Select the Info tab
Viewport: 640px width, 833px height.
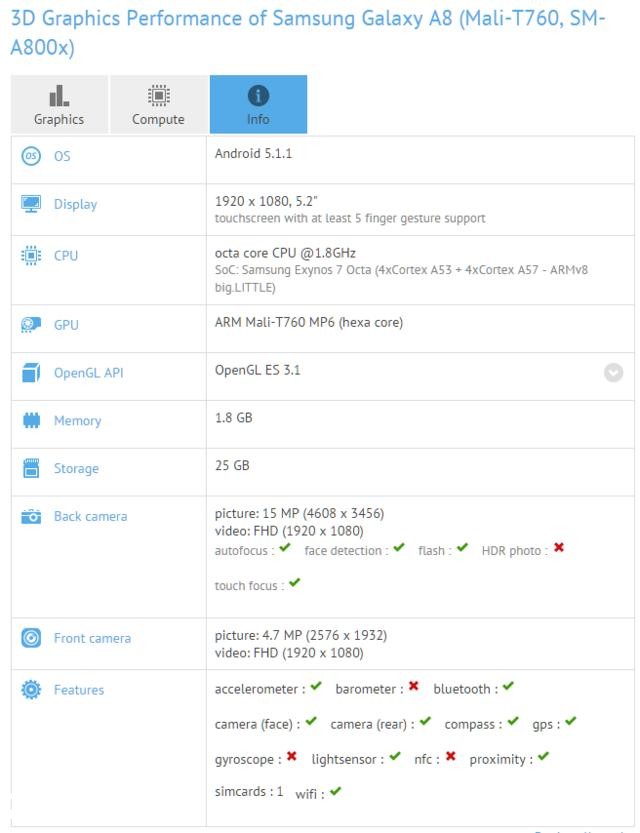[258, 104]
